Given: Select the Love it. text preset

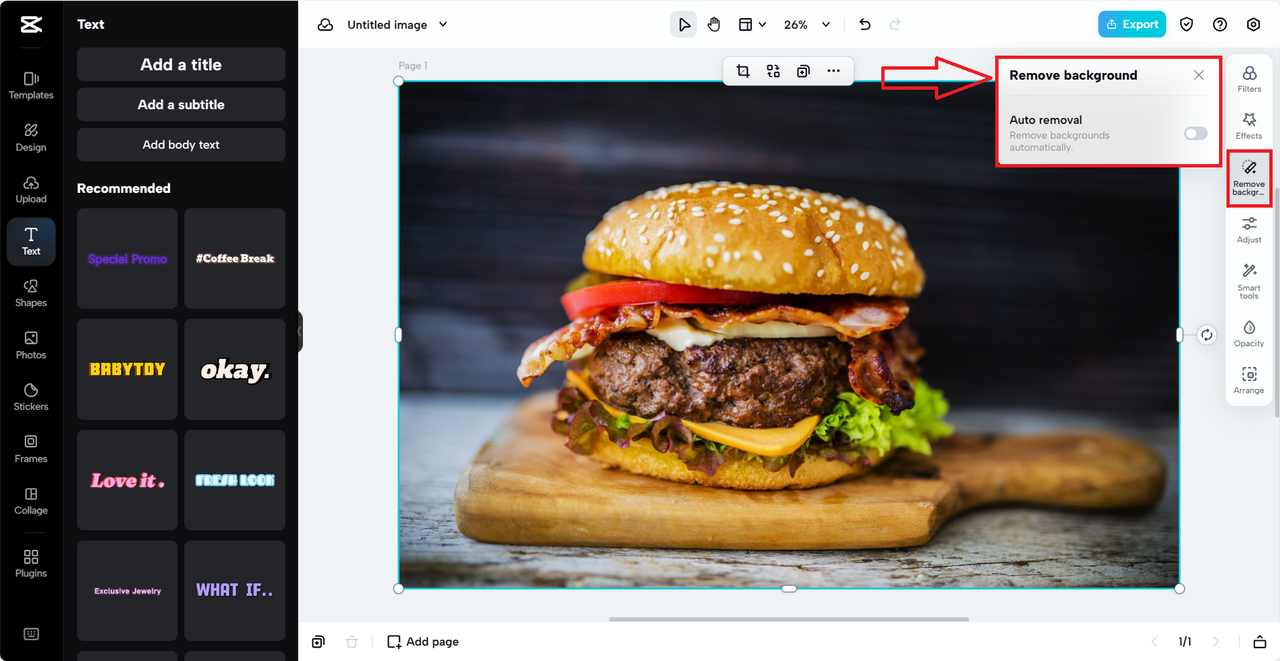Looking at the screenshot, I should (x=127, y=480).
